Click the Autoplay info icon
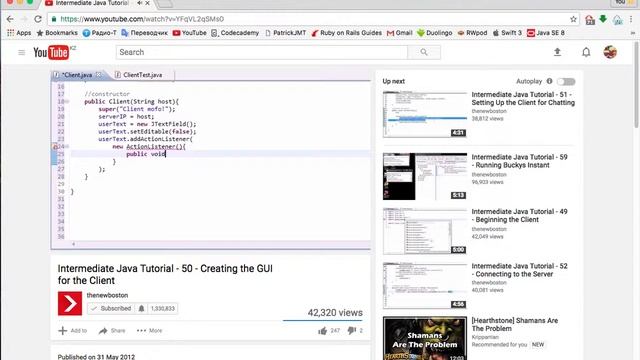Screen dimensions: 640x360 coord(549,81)
